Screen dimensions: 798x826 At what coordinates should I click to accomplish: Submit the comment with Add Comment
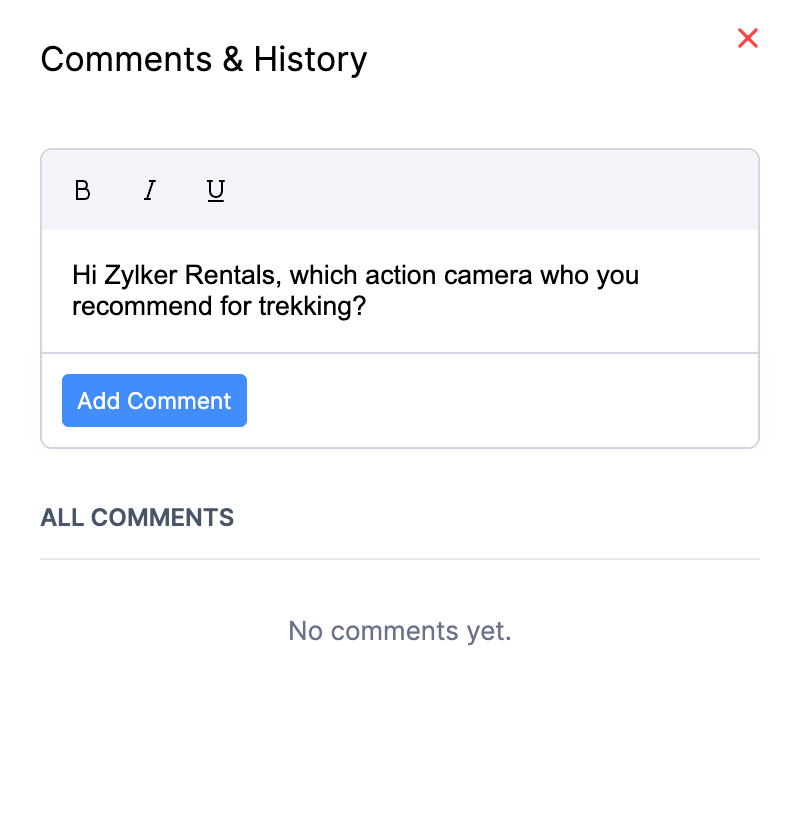click(x=154, y=400)
